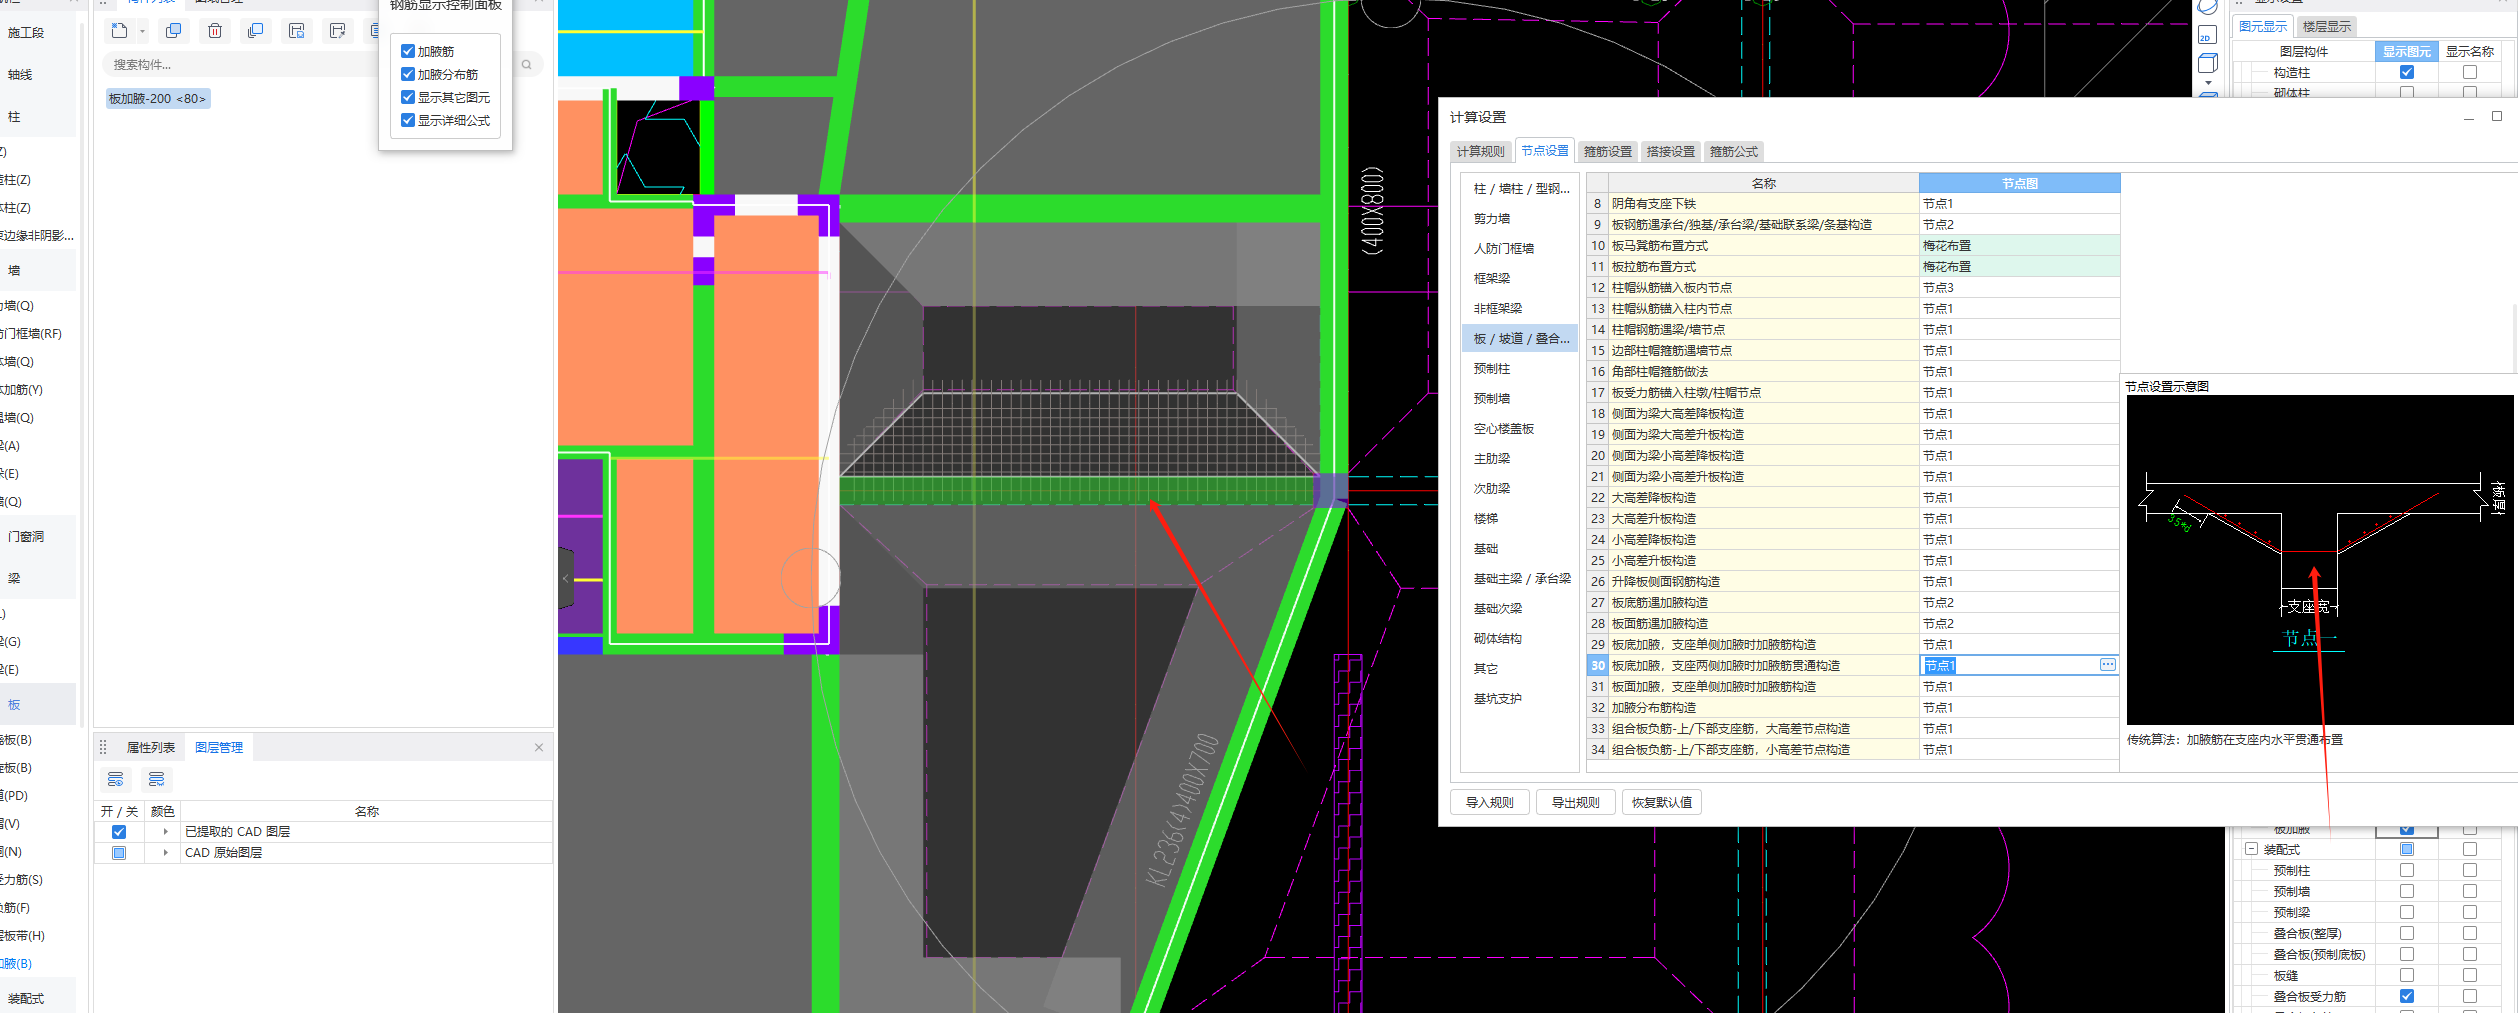The image size is (2518, 1013).
Task: Select 基础主梁 / 承台梁 category
Action: pyautogui.click(x=1522, y=578)
